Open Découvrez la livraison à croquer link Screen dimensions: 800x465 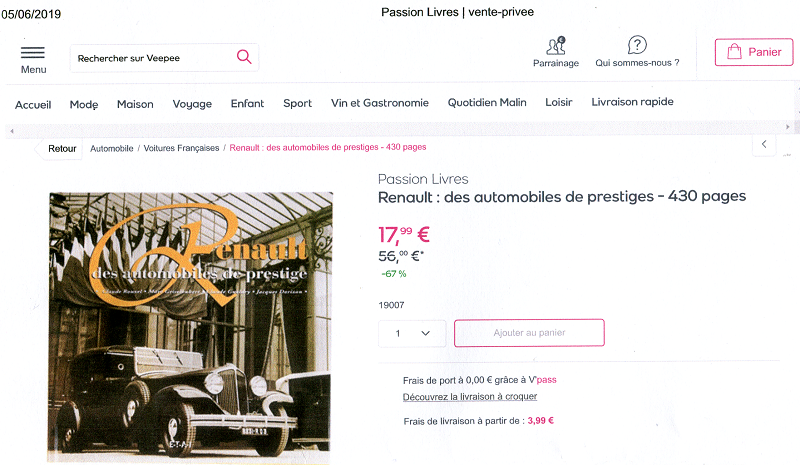[469, 397]
